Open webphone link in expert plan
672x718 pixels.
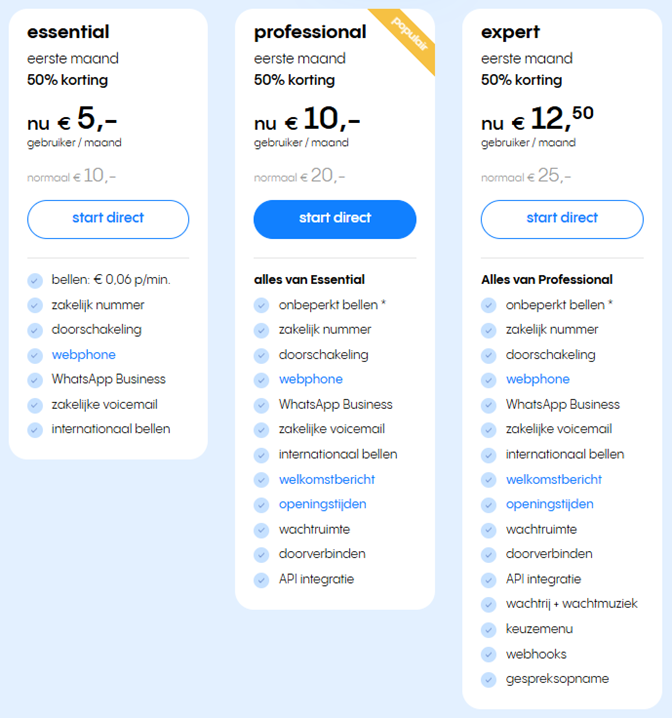coord(538,379)
